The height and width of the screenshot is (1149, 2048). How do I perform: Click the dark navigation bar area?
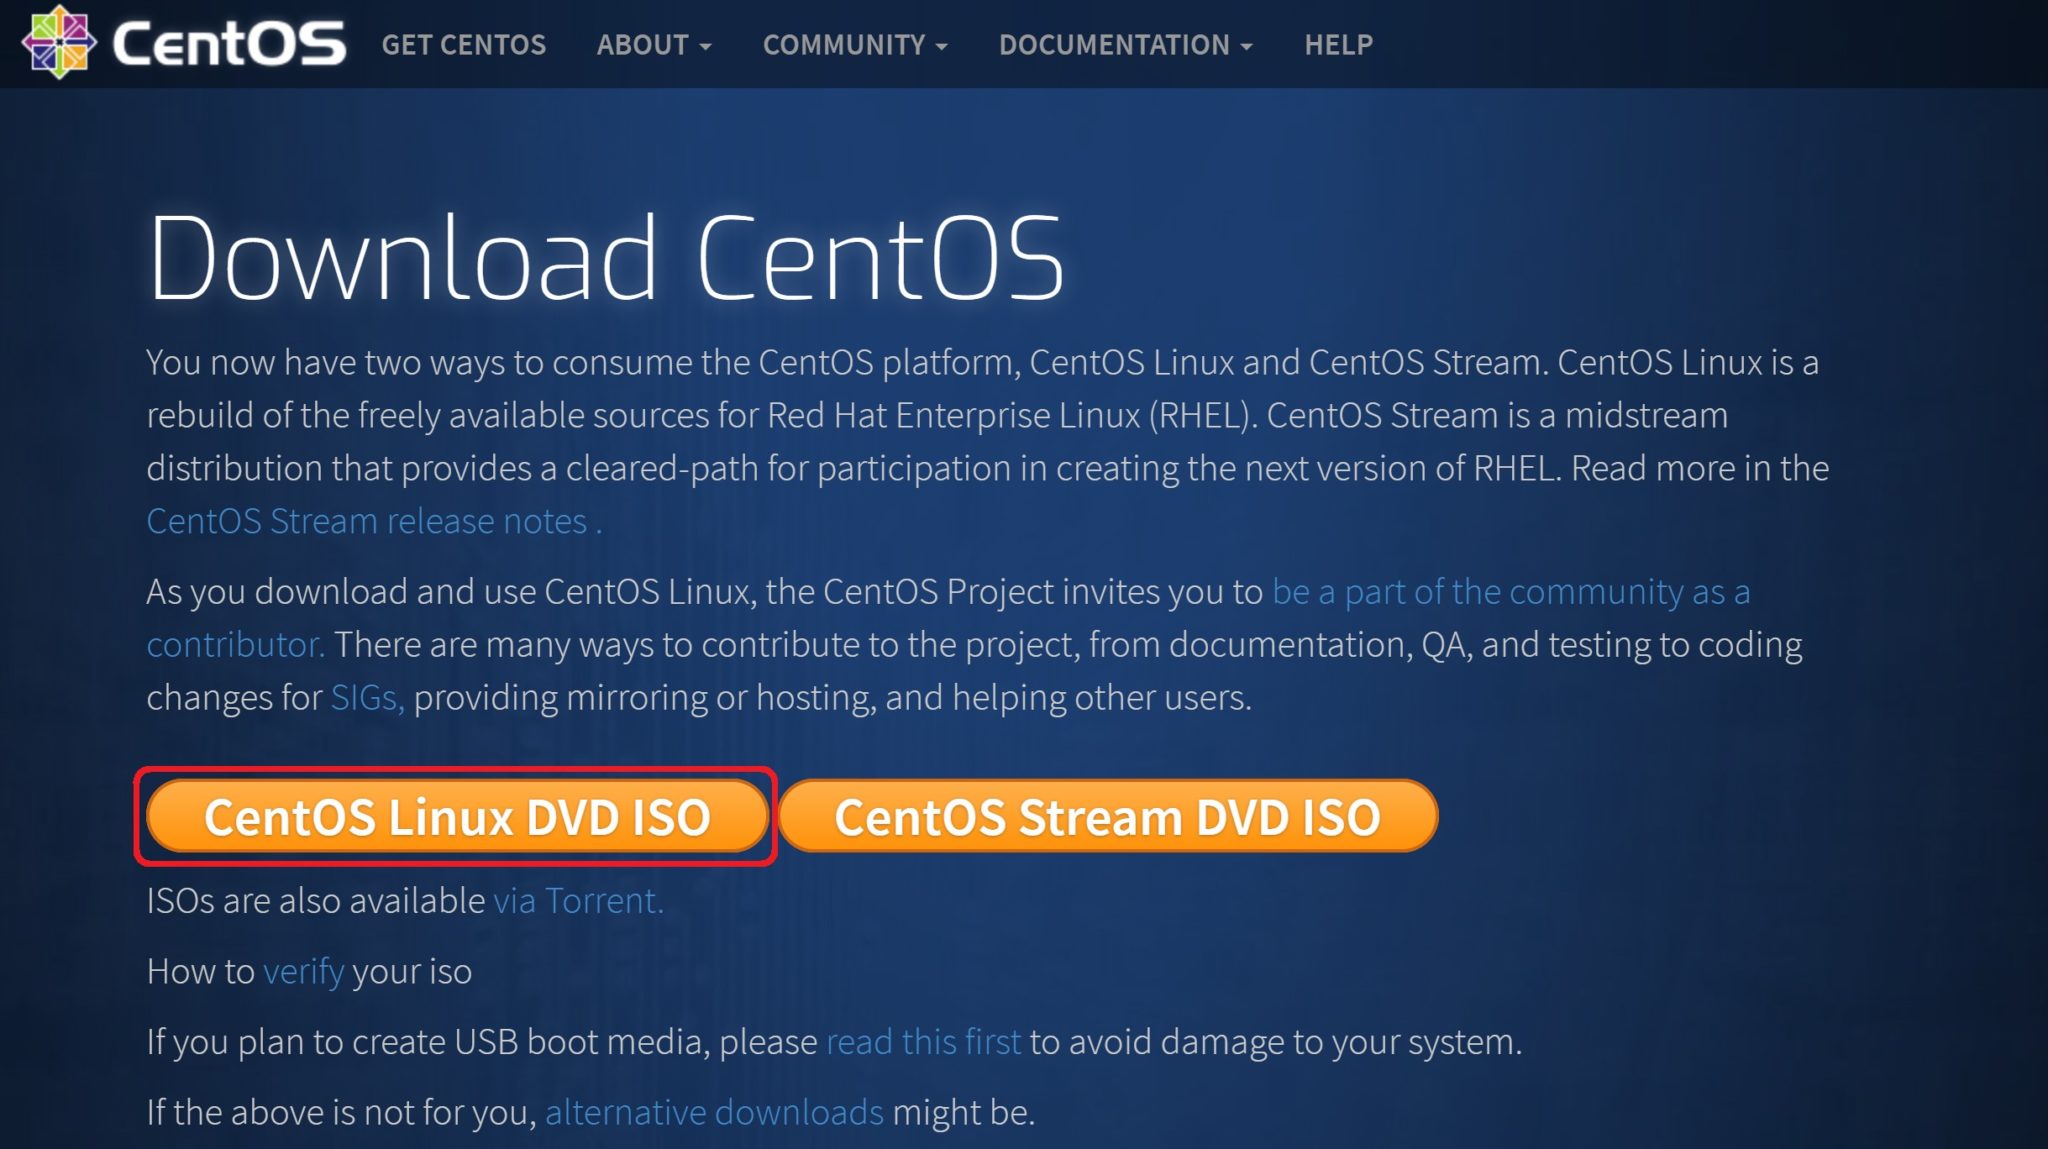1700,45
